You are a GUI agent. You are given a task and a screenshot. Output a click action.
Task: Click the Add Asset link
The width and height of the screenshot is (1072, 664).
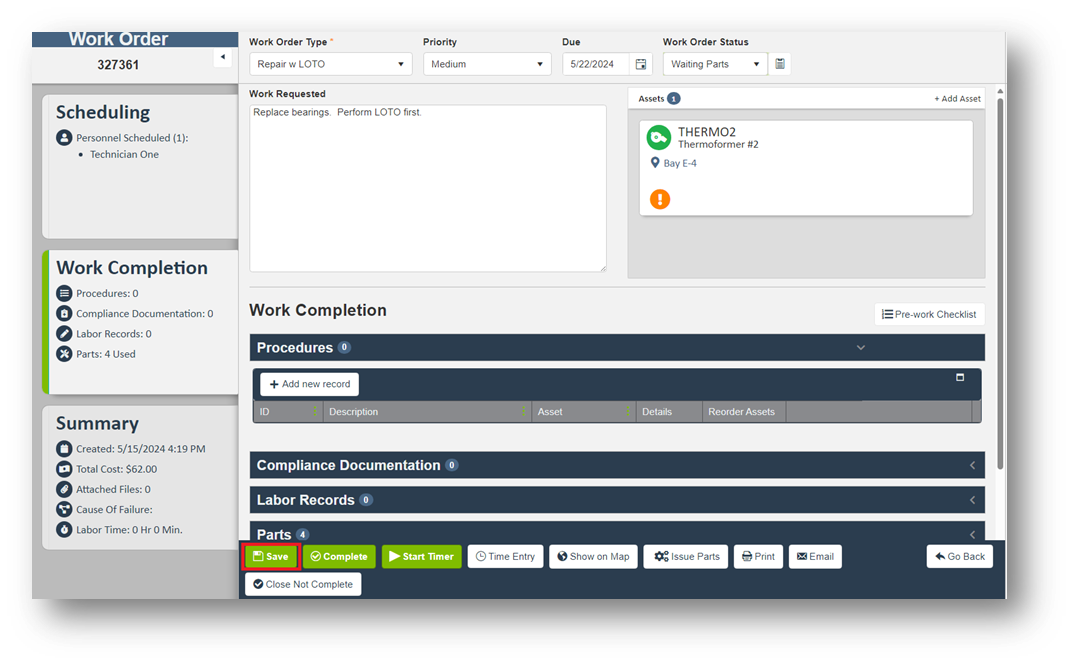point(957,99)
